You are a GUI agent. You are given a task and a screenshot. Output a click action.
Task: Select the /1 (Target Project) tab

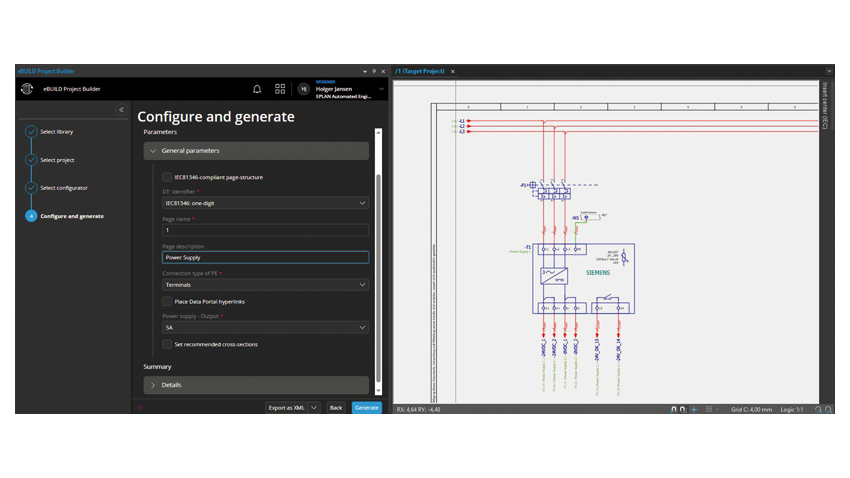(x=420, y=71)
